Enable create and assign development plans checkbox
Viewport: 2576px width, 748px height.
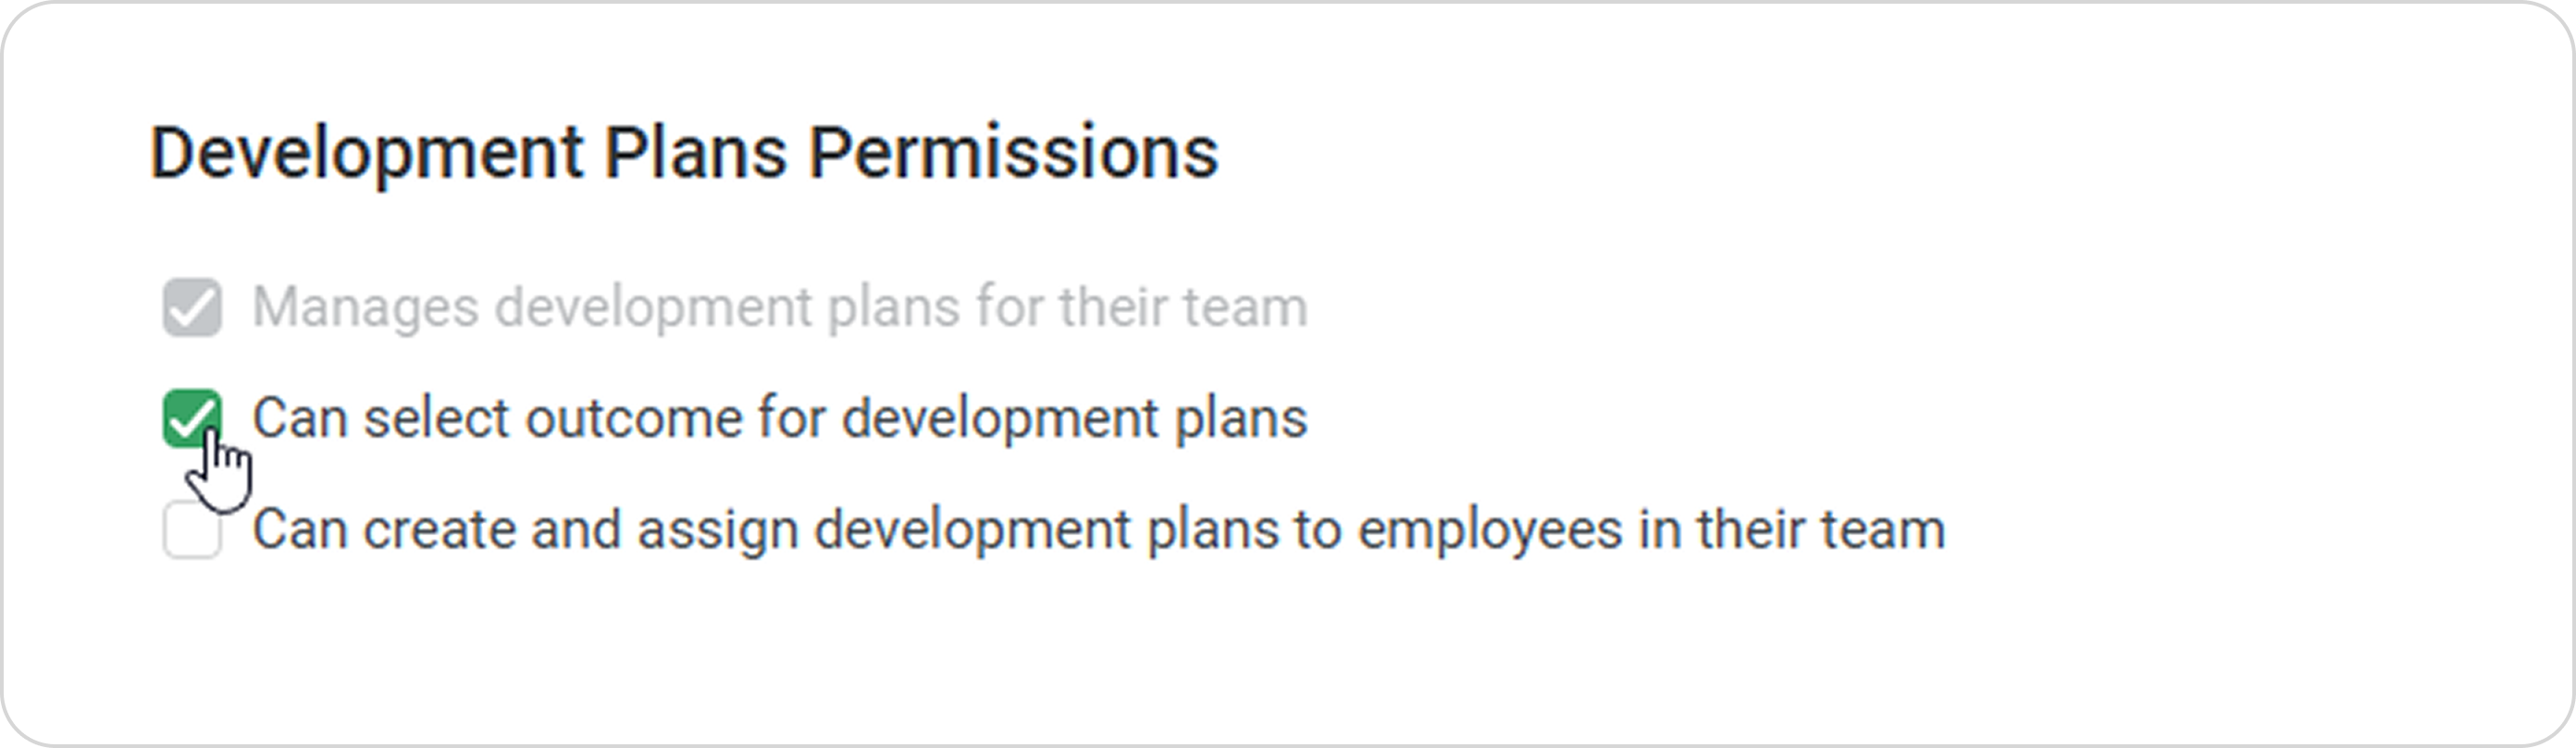192,530
